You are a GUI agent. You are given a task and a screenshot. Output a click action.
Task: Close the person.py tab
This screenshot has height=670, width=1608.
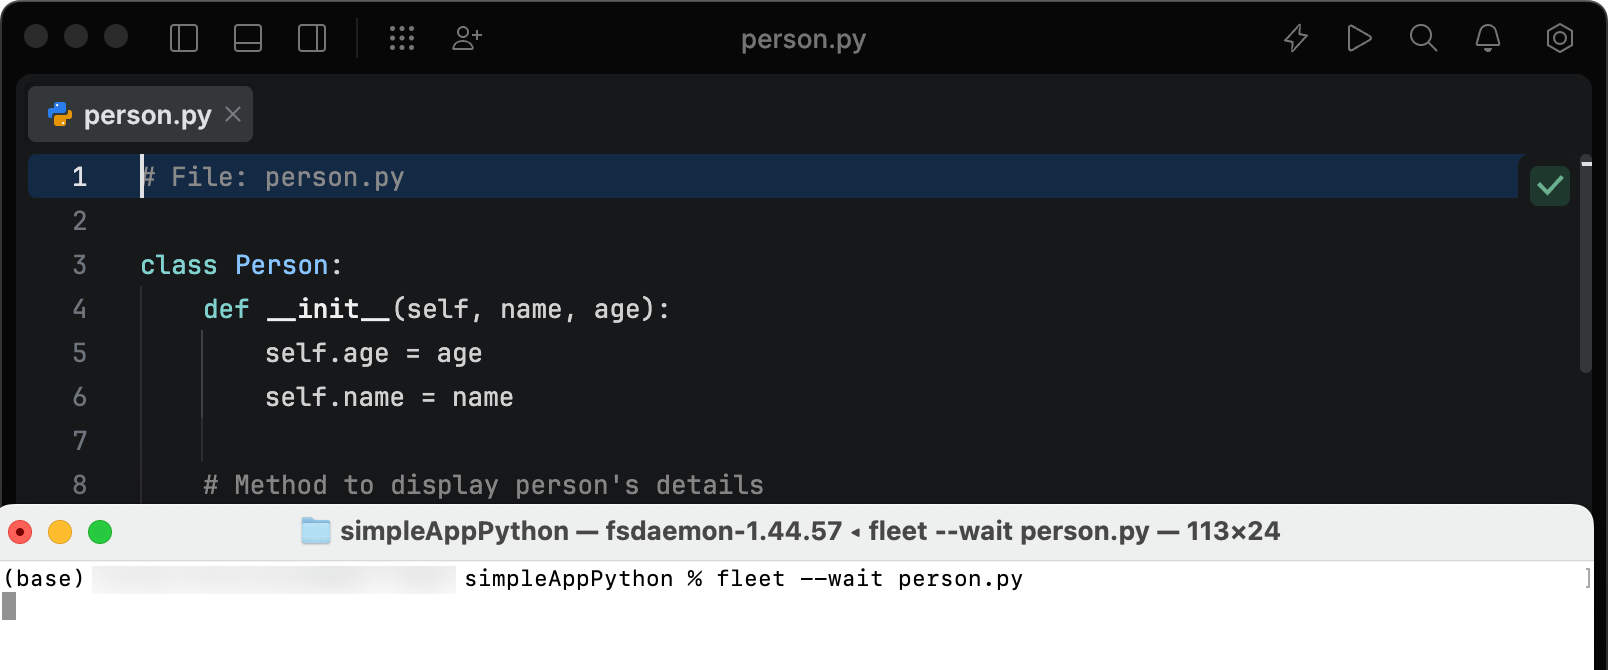(x=232, y=114)
